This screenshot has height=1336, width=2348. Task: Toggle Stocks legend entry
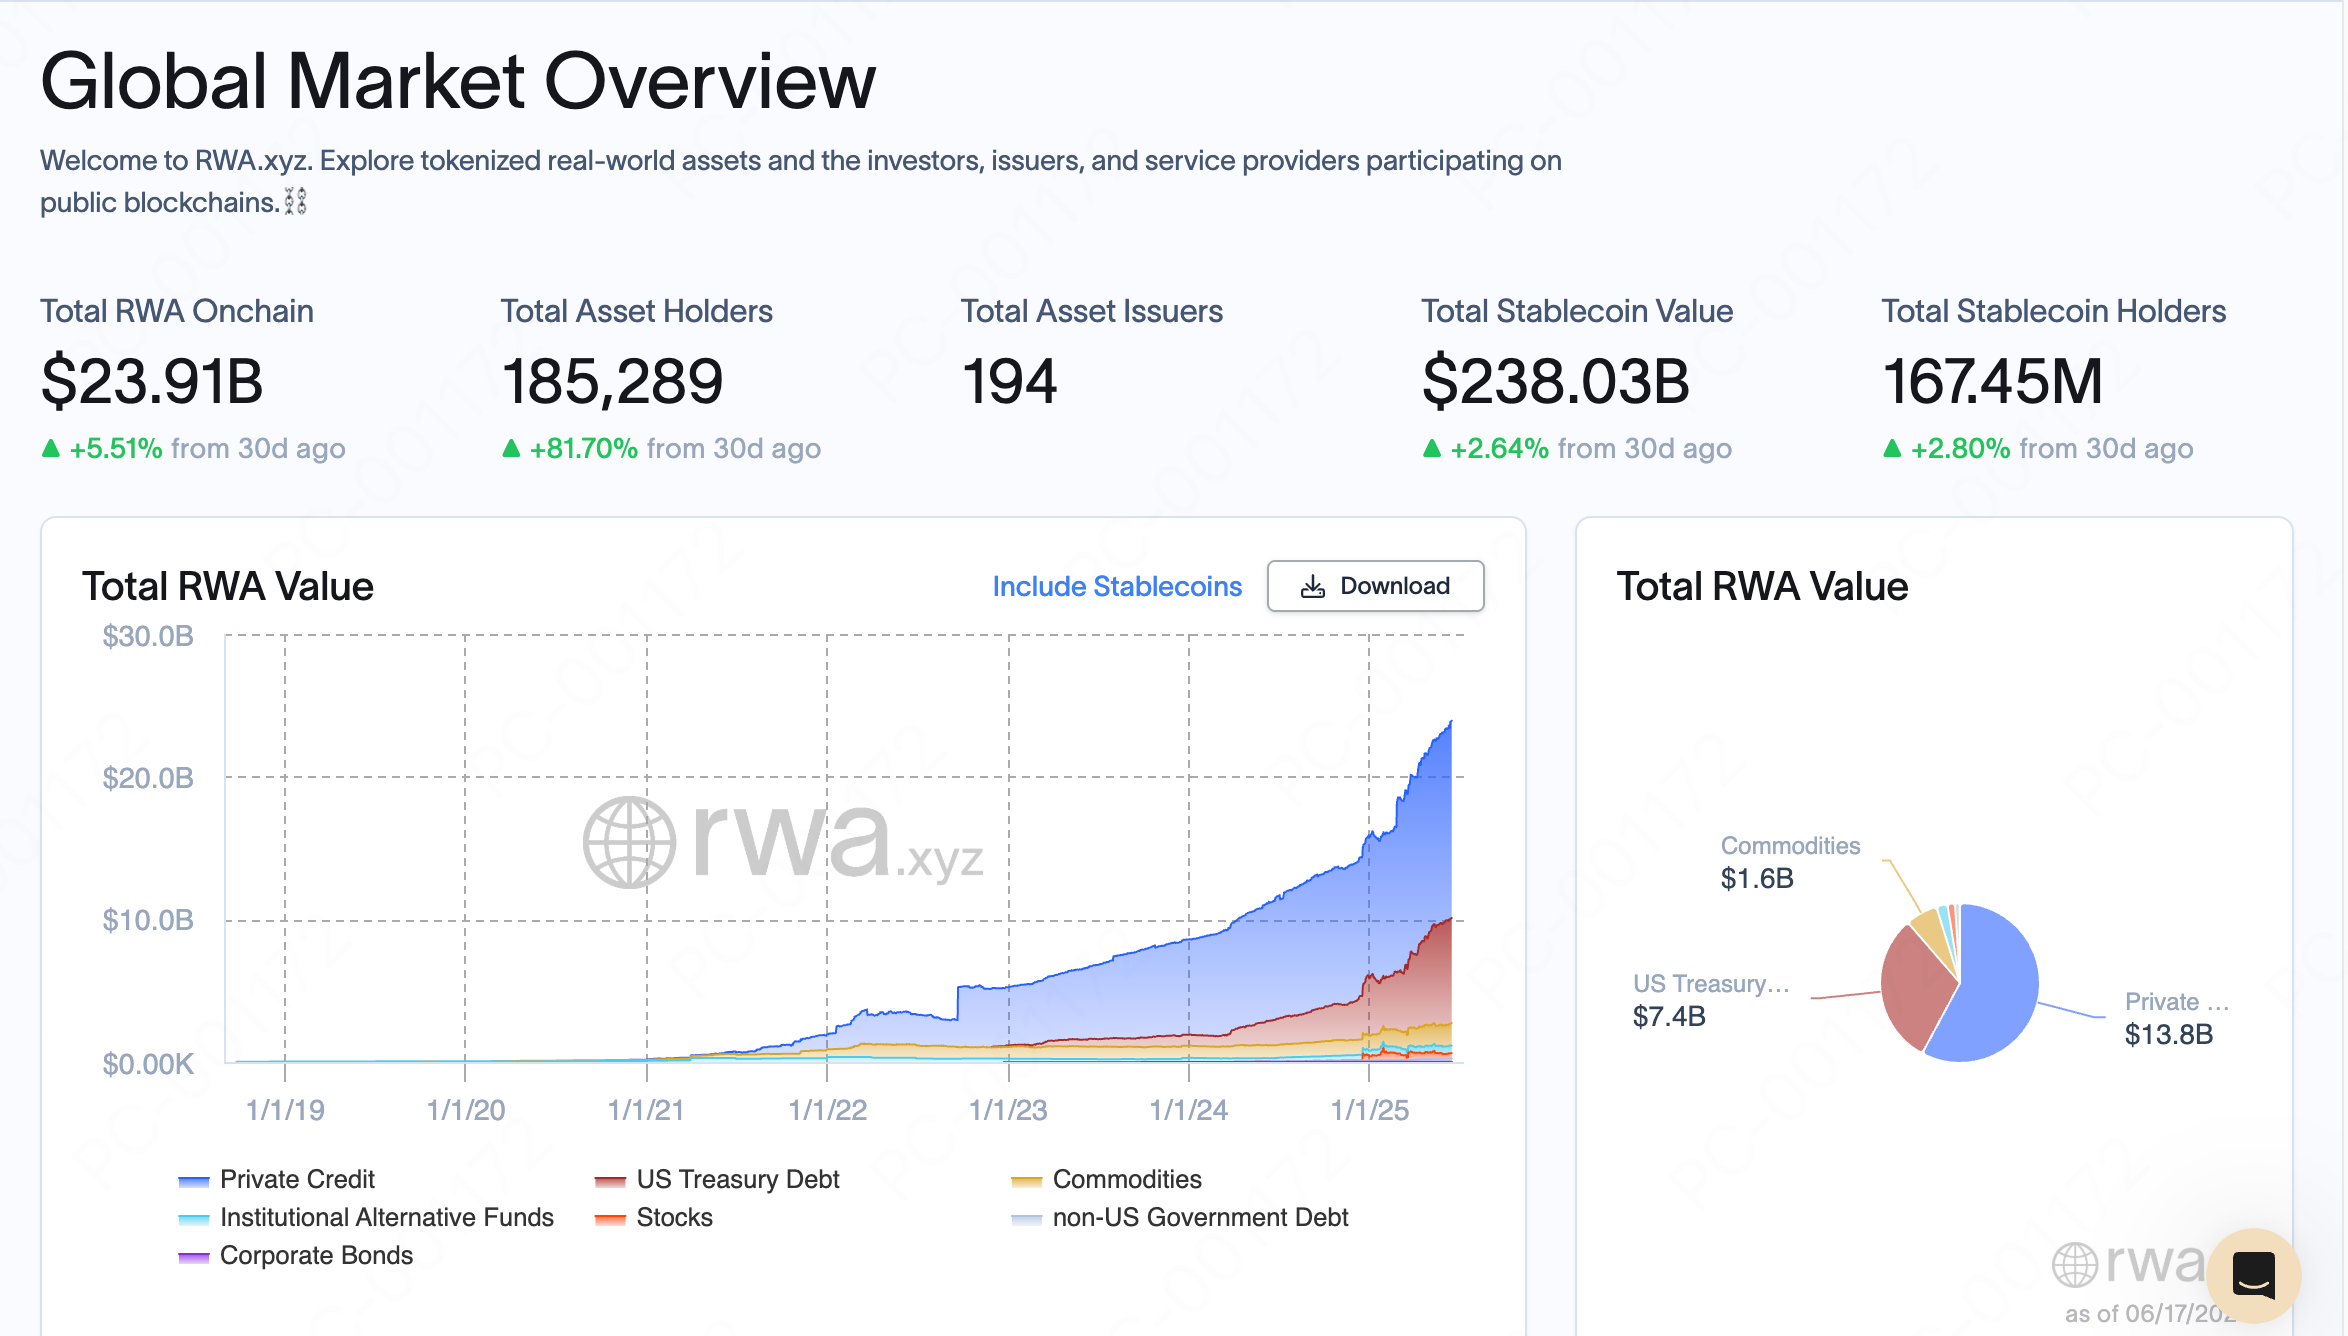(x=673, y=1217)
